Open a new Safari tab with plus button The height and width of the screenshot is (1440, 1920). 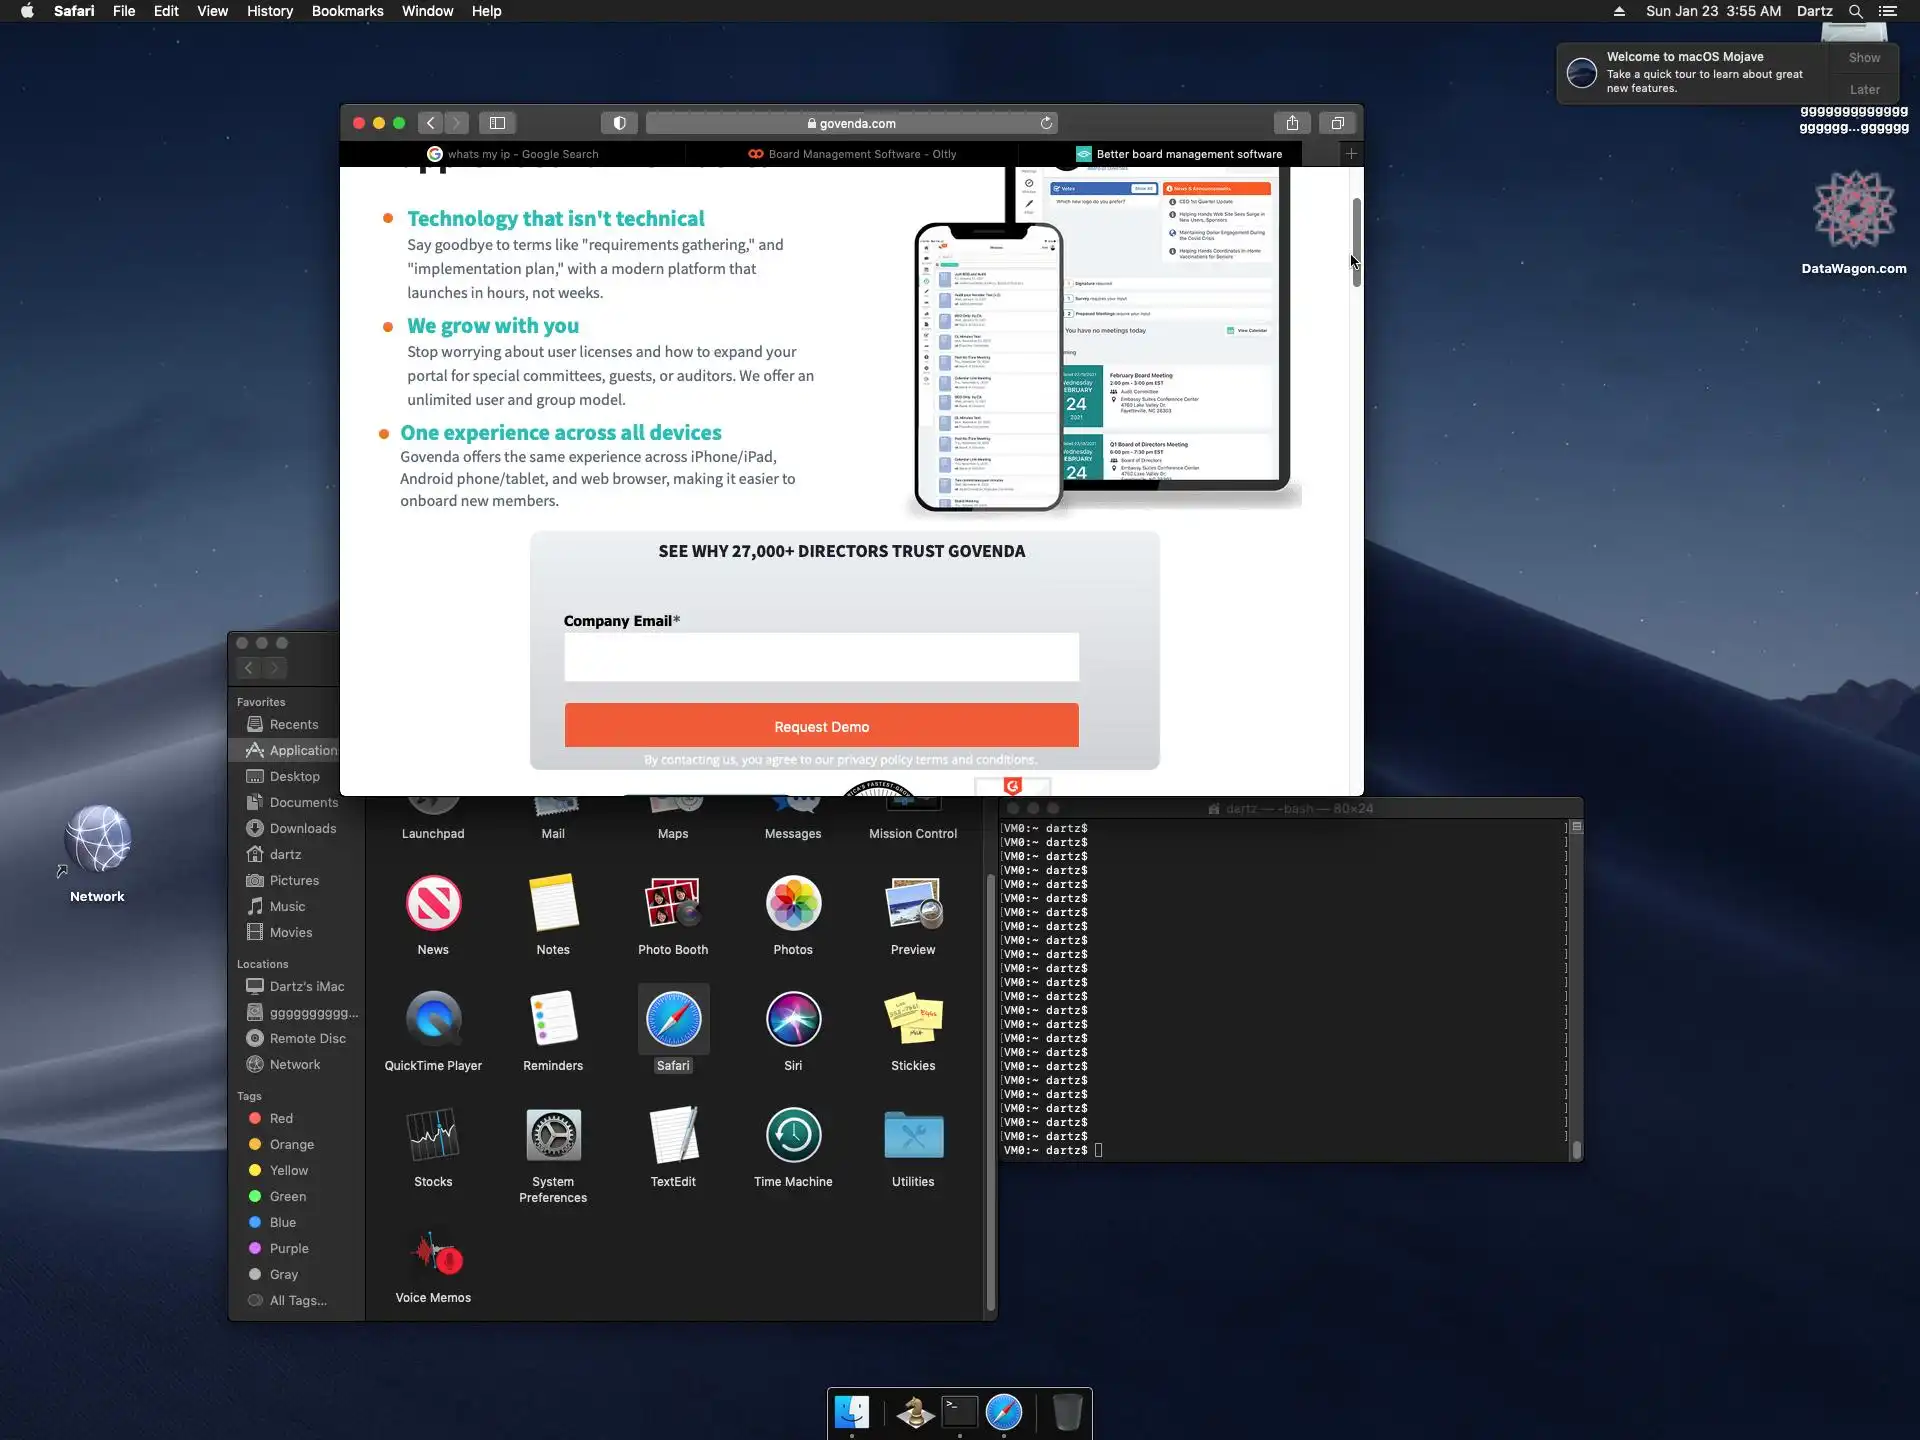pos(1351,154)
